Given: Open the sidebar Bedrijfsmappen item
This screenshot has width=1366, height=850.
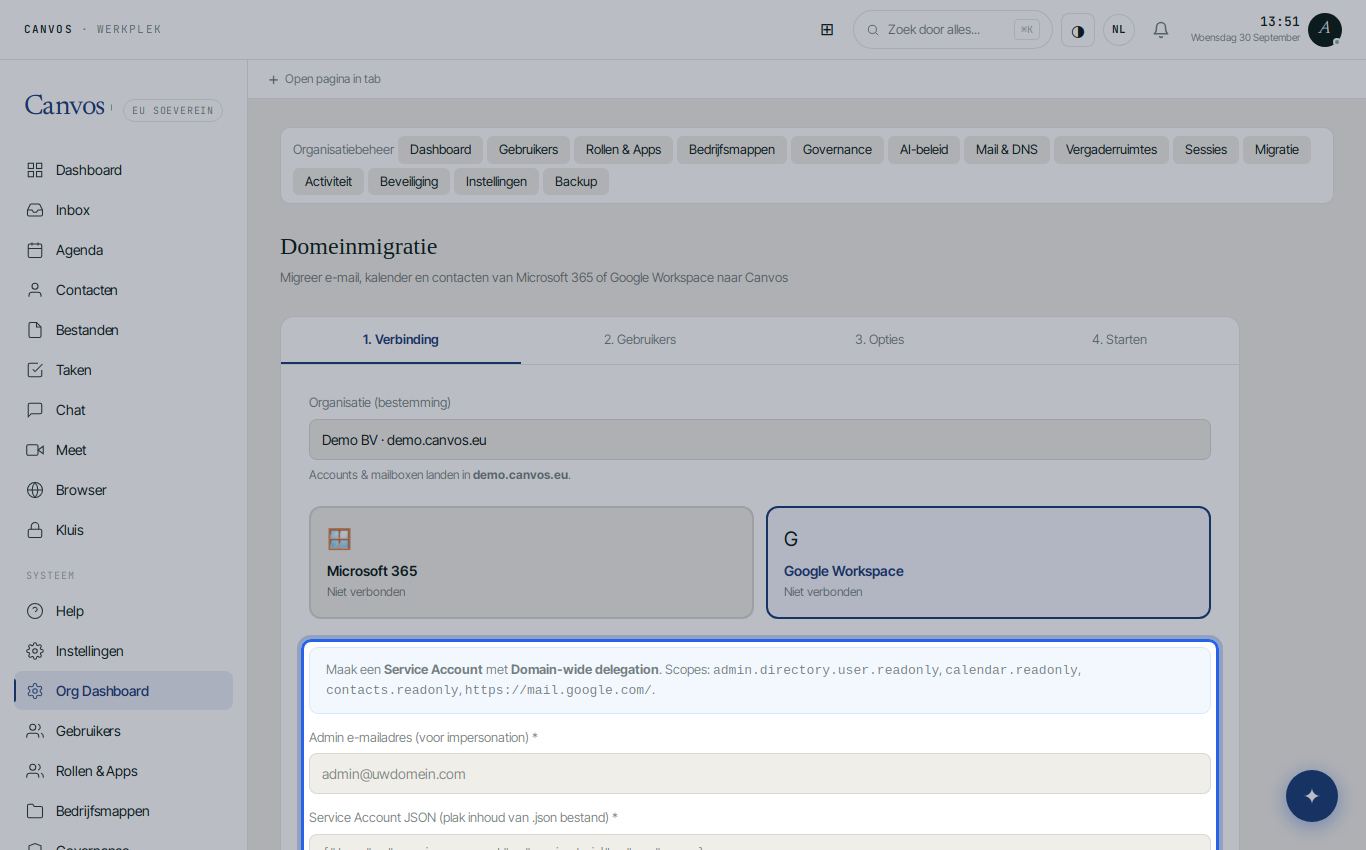Looking at the screenshot, I should [124, 811].
